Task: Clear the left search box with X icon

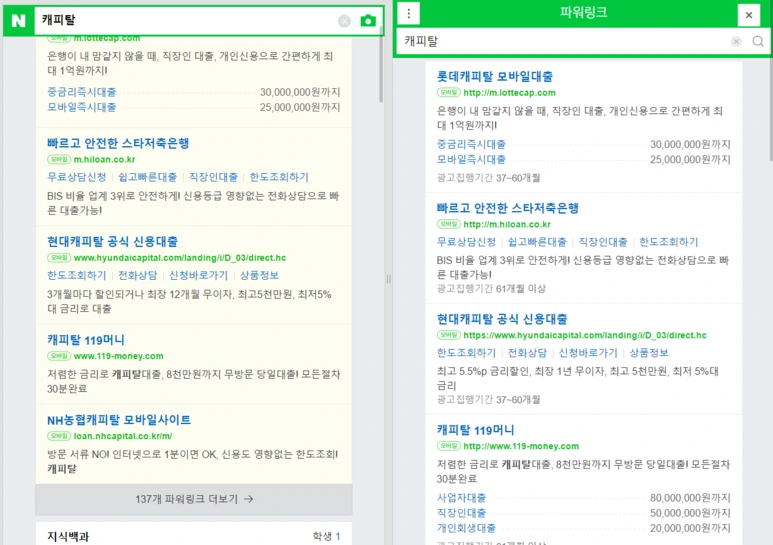Action: [x=345, y=21]
